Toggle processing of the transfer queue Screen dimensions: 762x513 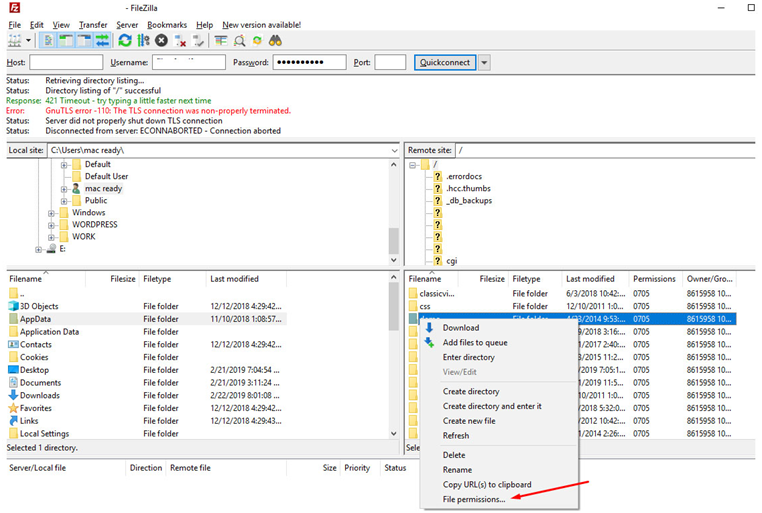point(143,41)
